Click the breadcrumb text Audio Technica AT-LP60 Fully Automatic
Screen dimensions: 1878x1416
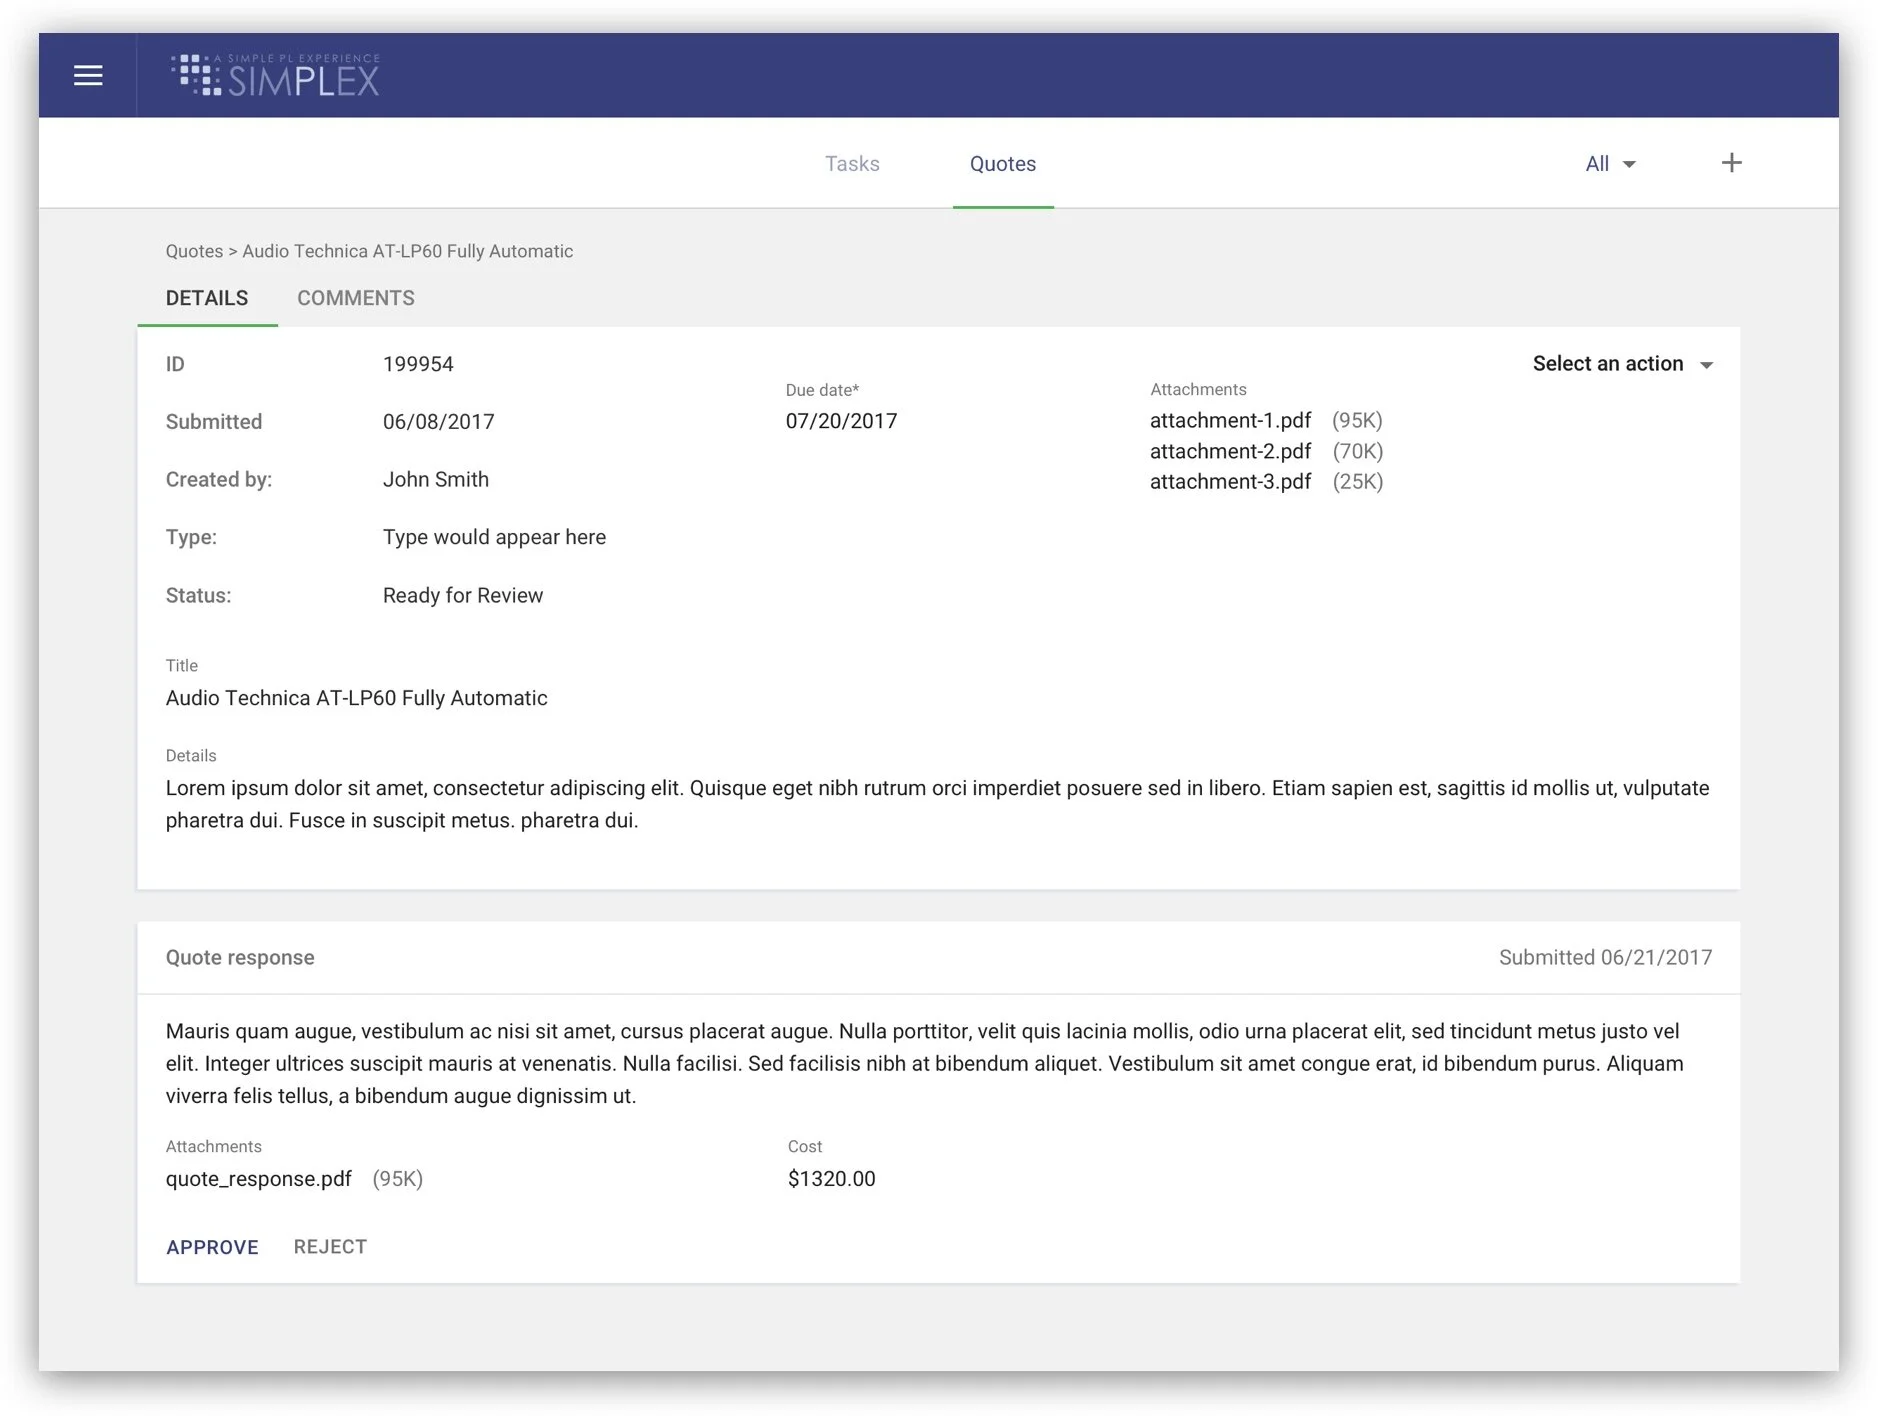(x=408, y=251)
